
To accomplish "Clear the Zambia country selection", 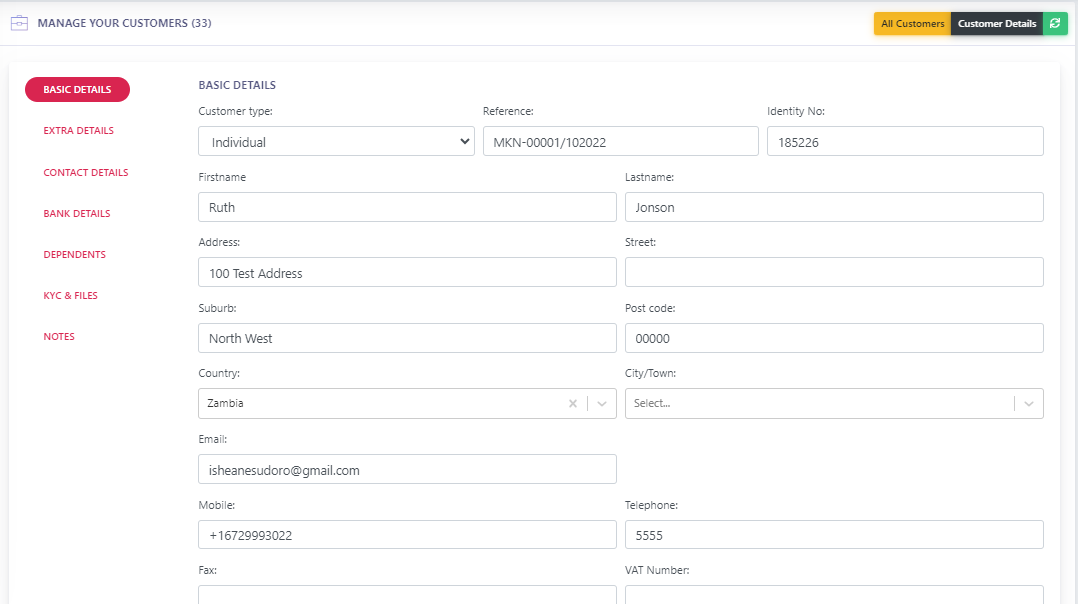I will click(573, 403).
